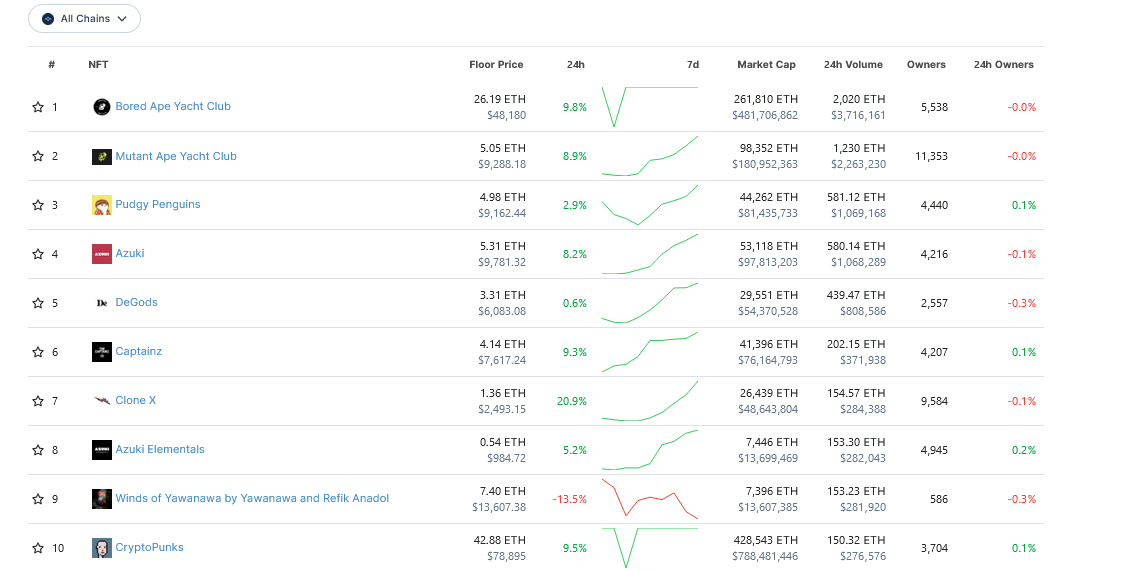Click the Mutant Ape Yacht Club icon
This screenshot has width=1132, height=571.
click(102, 156)
